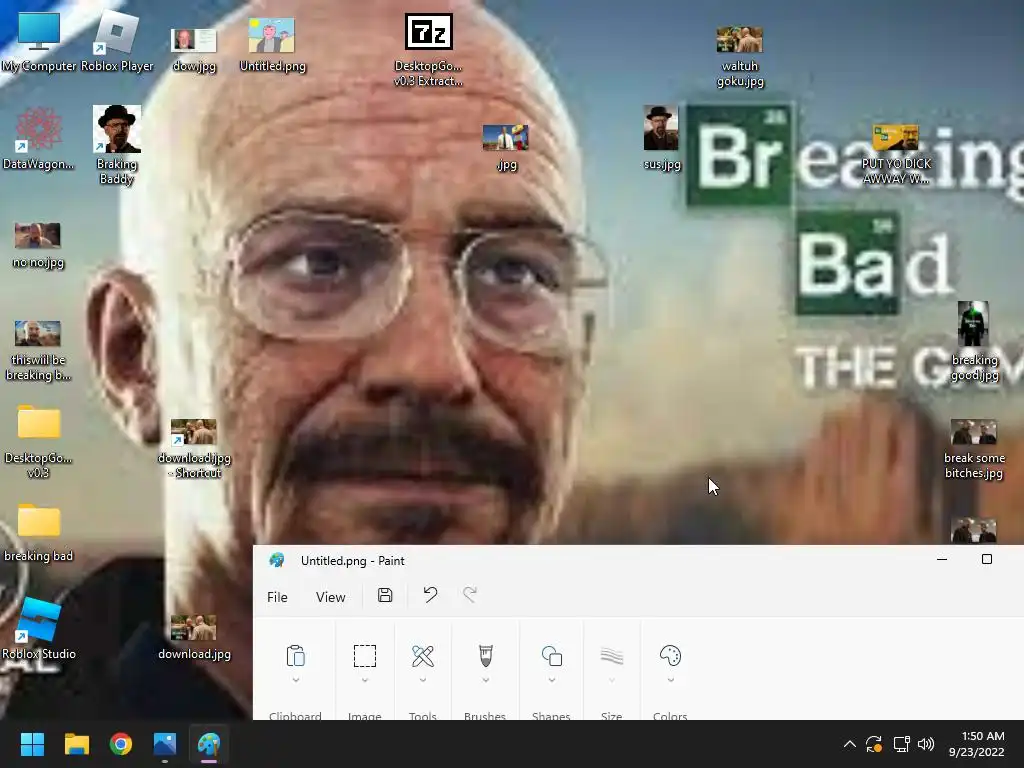Maximize the Paint window
Viewport: 1024px width, 768px height.
[x=987, y=559]
